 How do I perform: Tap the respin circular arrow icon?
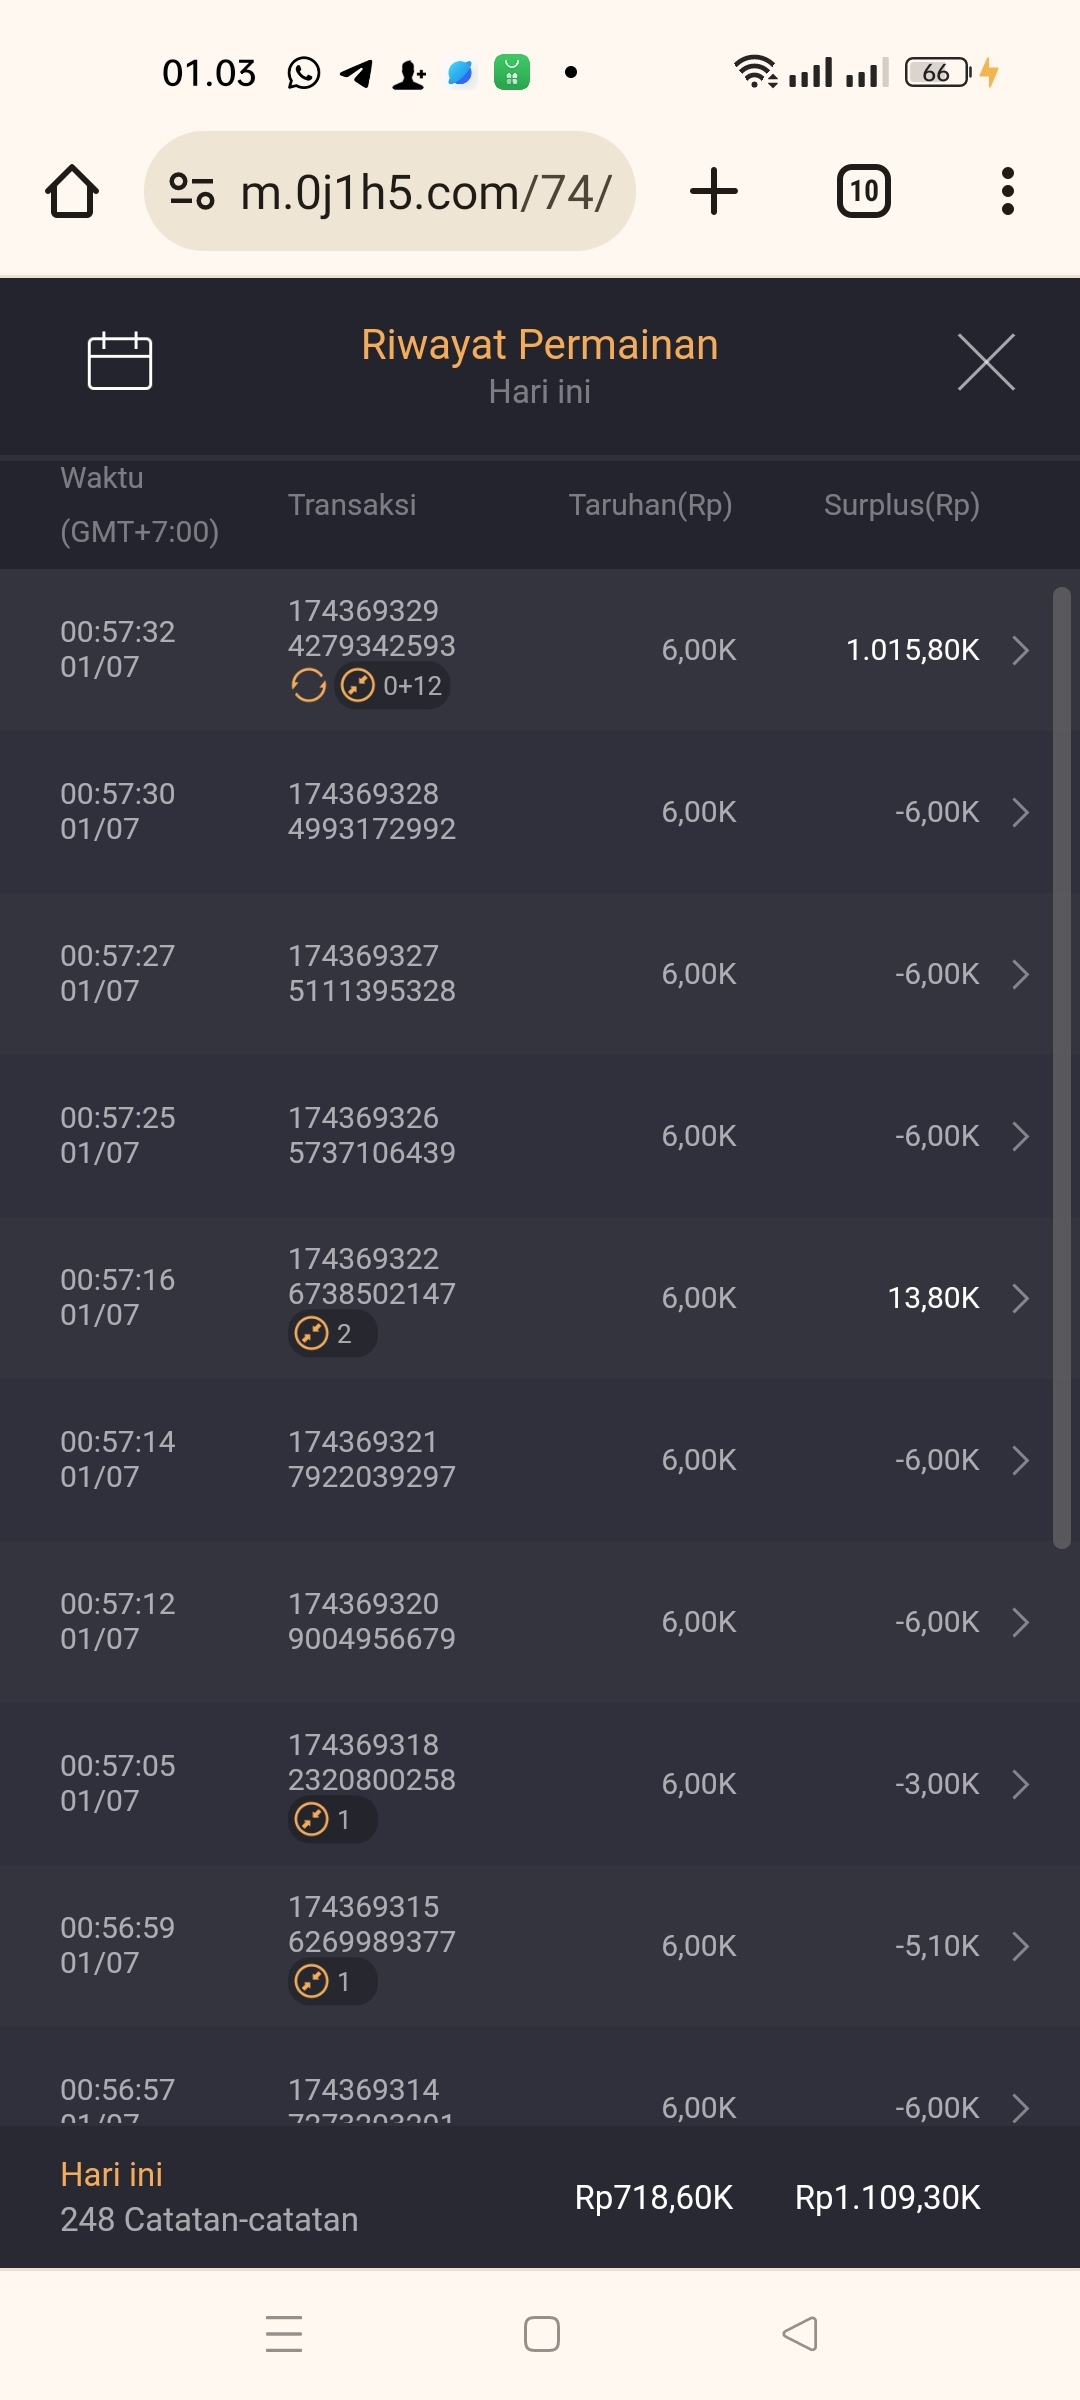pos(308,686)
